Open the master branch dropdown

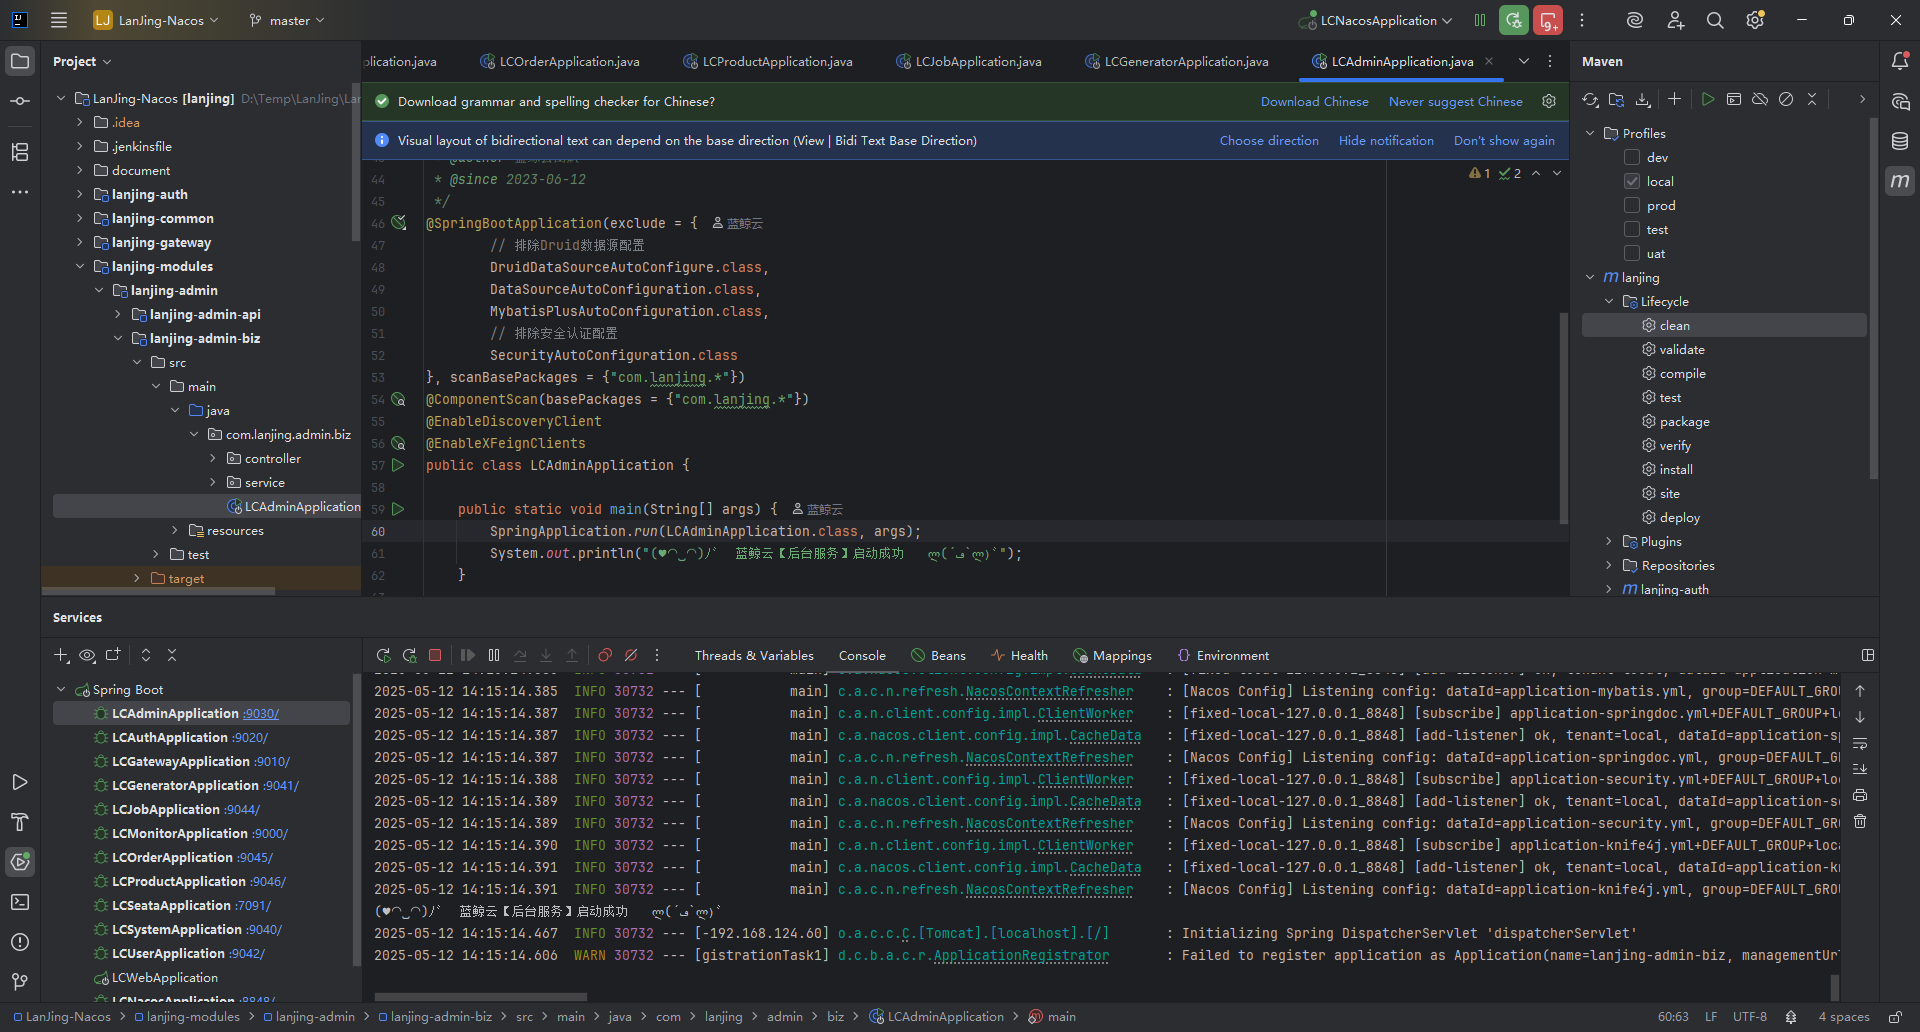pos(287,20)
